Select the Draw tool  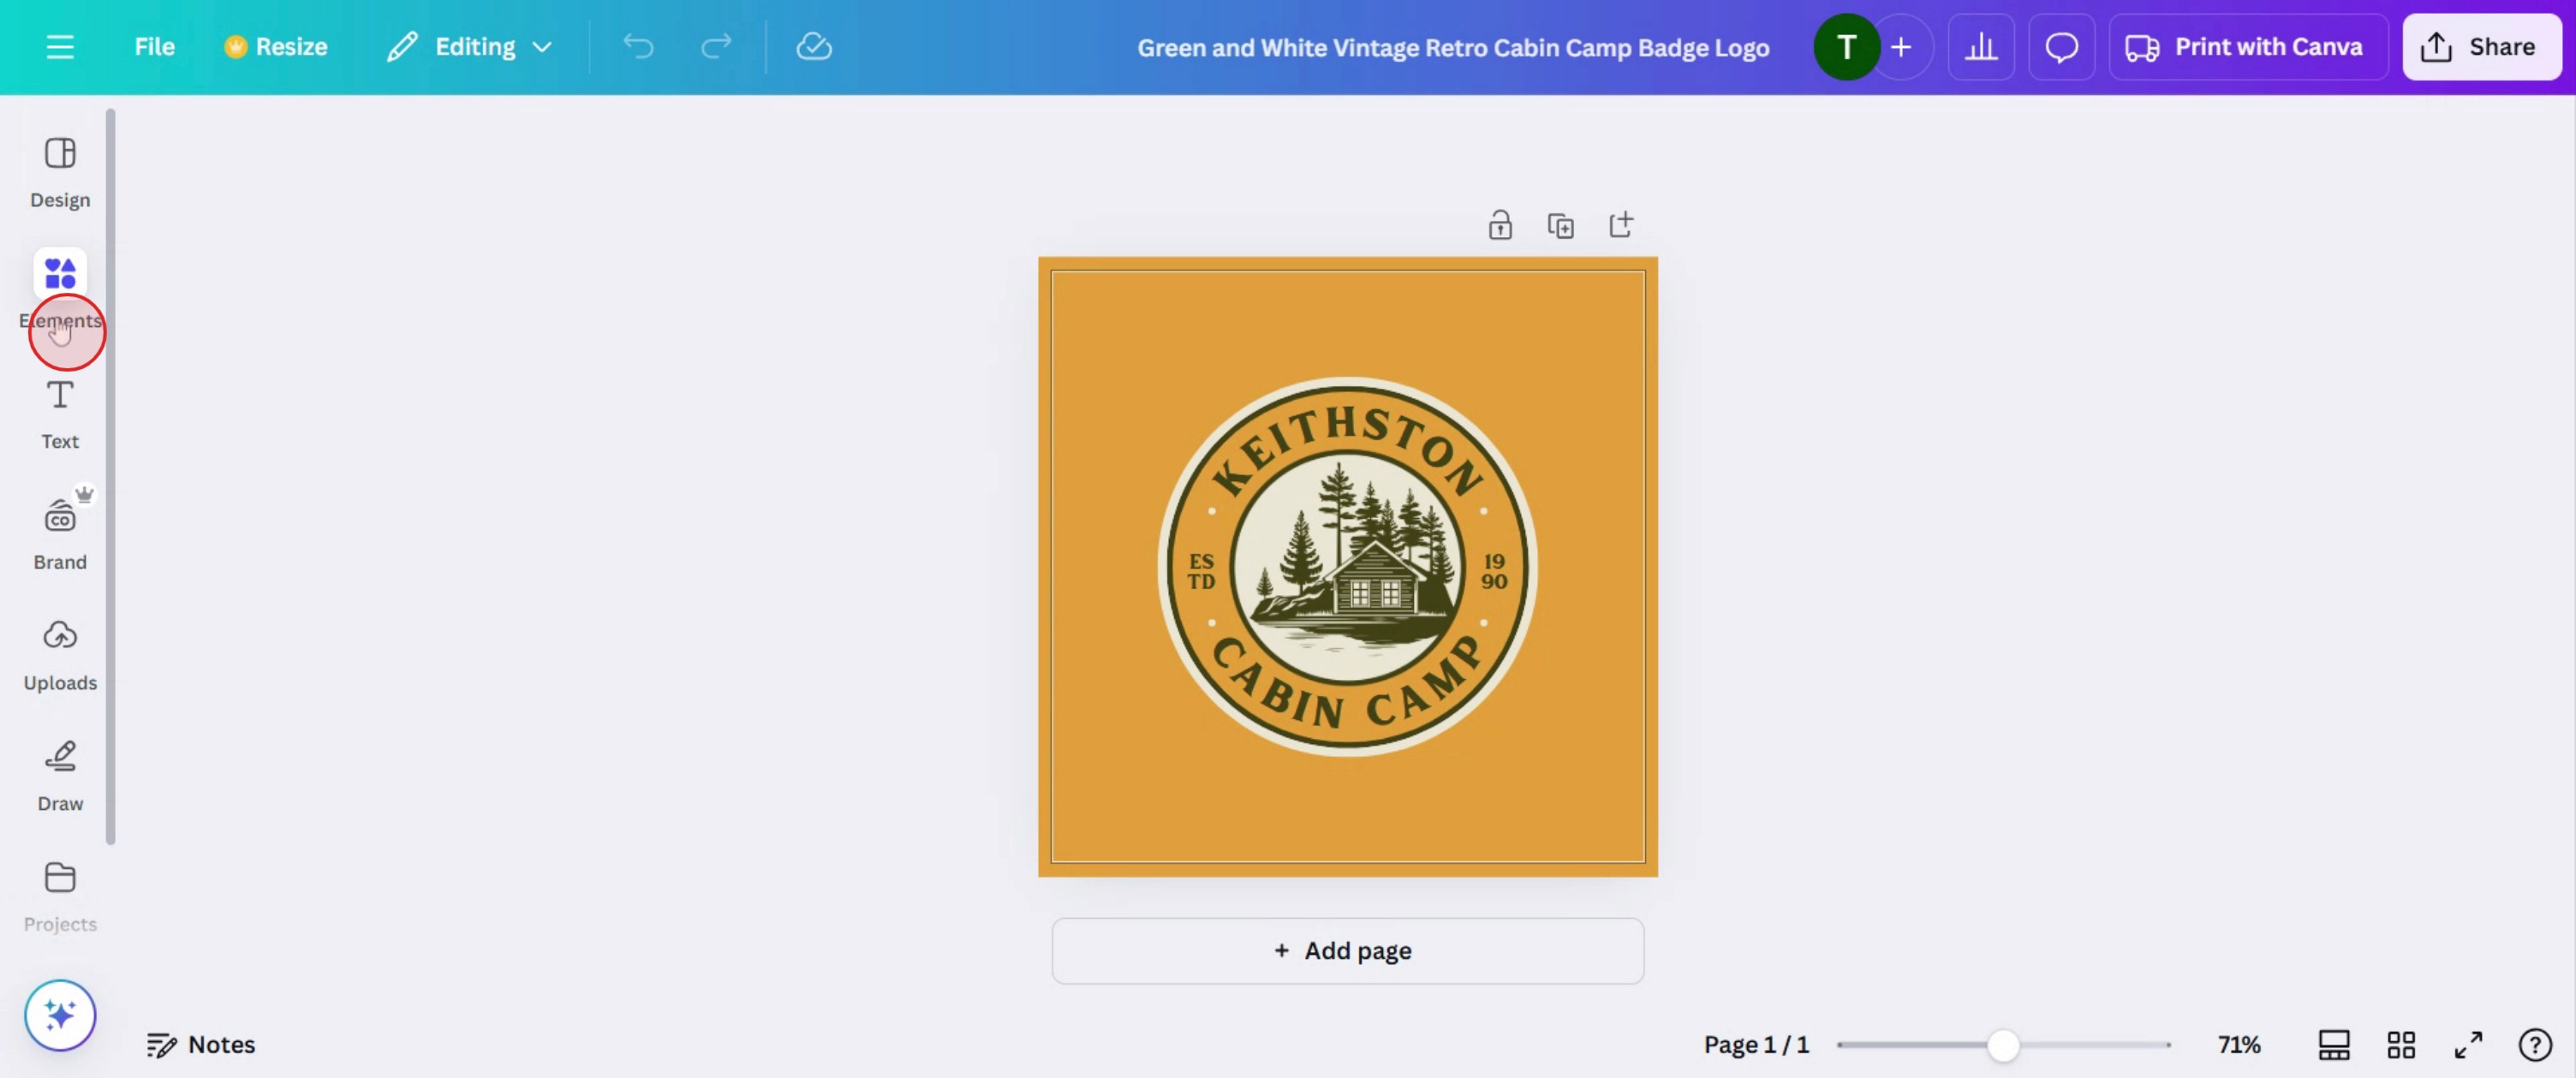[60, 776]
